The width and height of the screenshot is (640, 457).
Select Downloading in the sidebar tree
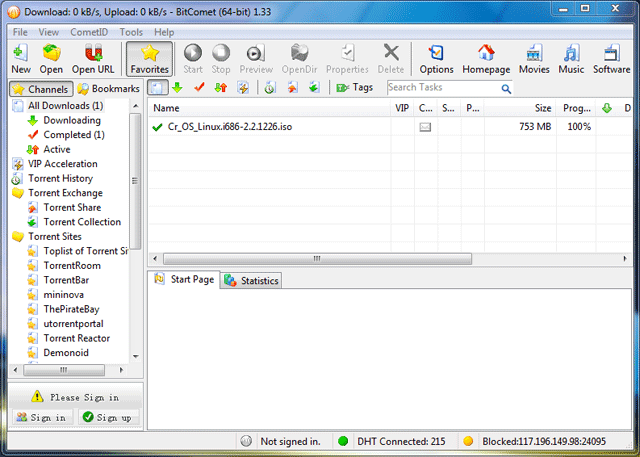72,120
